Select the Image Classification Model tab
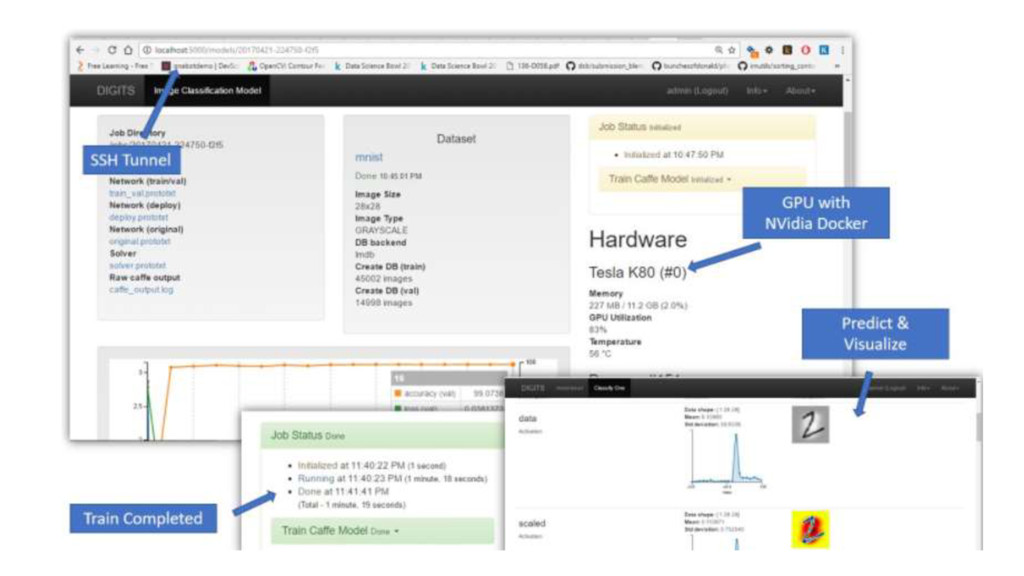1024x576 pixels. [208, 91]
